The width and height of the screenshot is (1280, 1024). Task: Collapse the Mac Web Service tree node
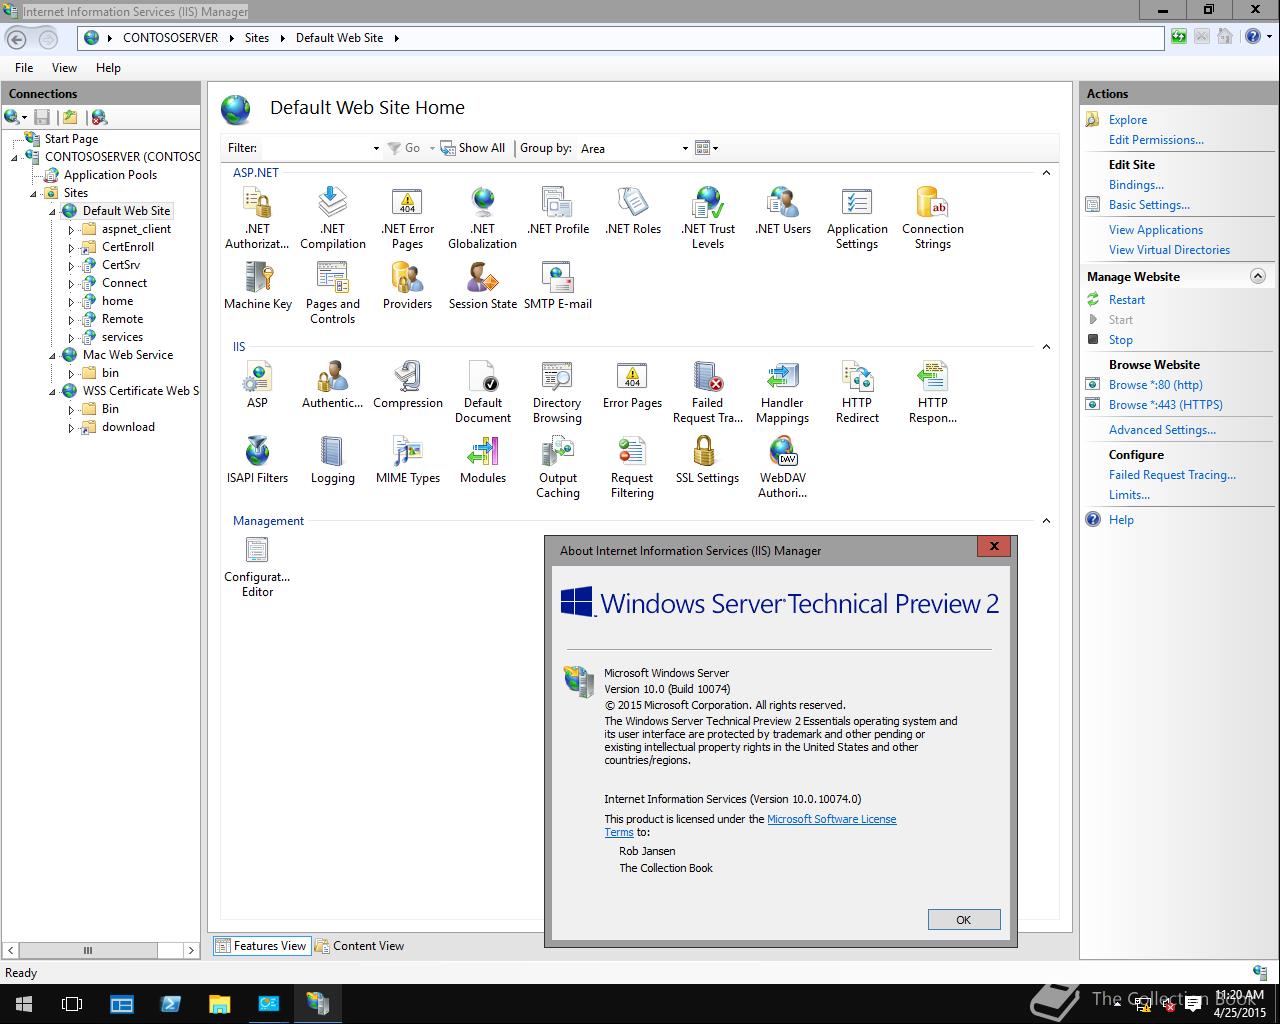53,355
